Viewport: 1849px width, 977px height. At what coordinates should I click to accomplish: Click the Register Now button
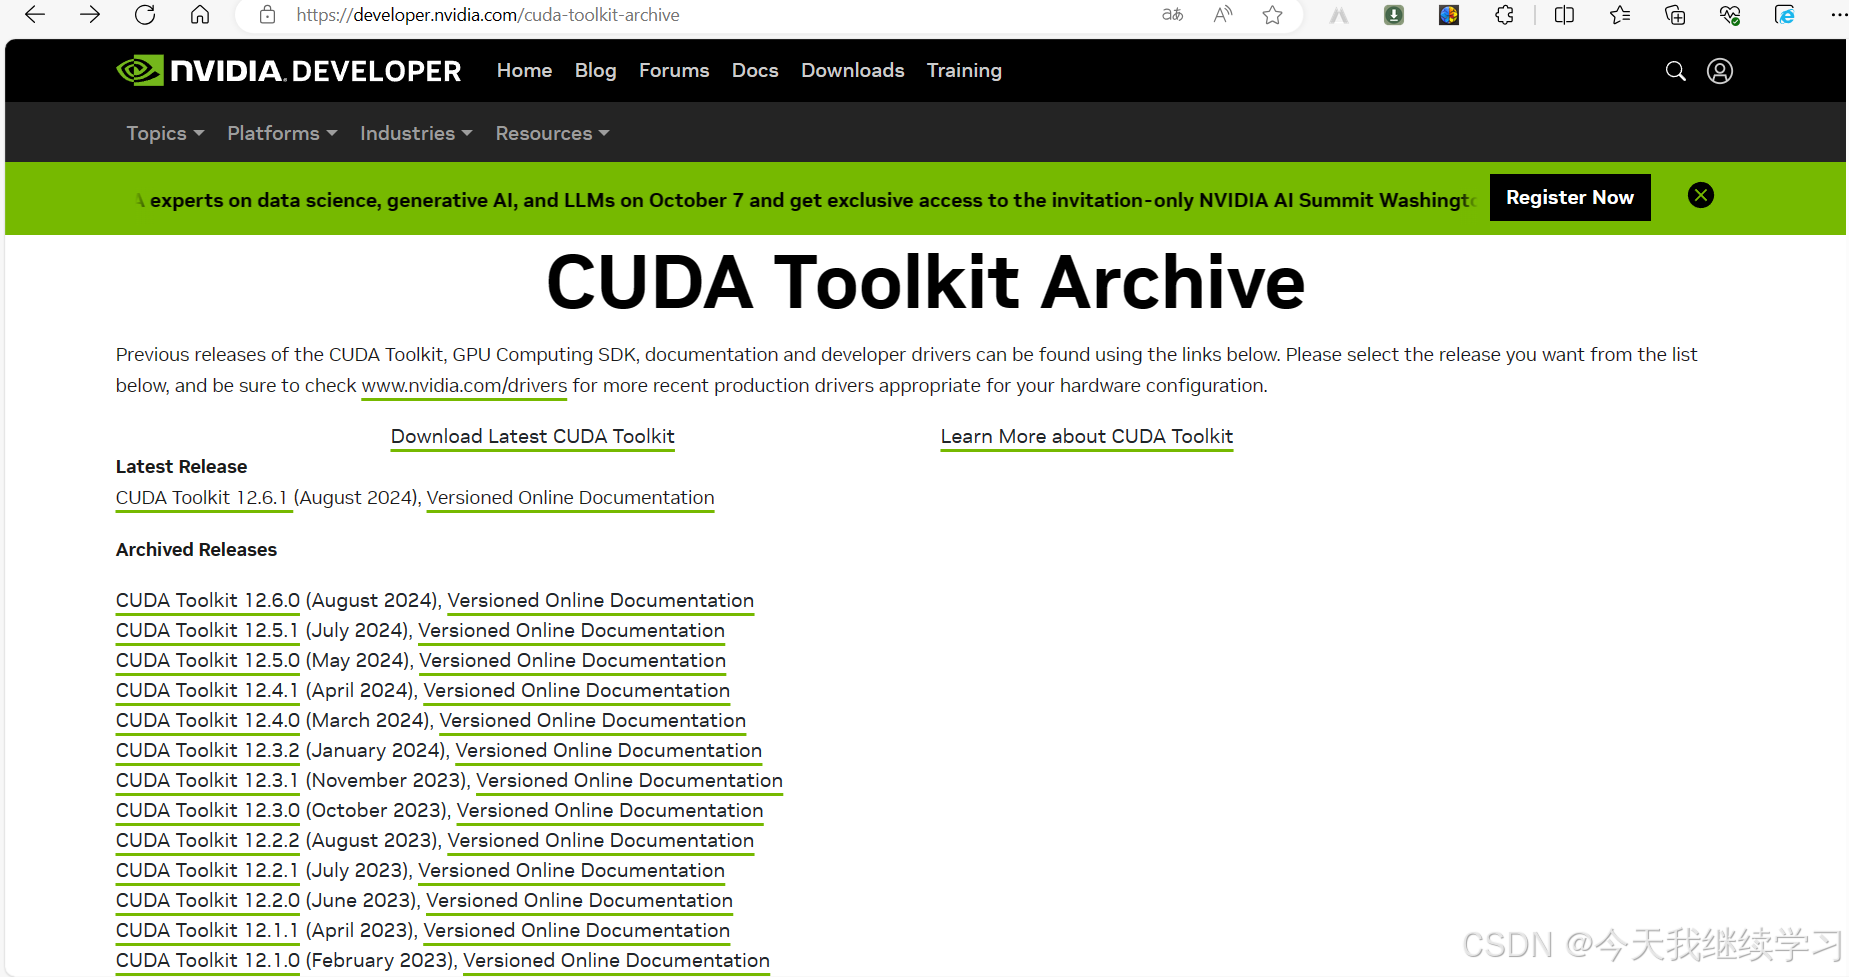click(1570, 197)
